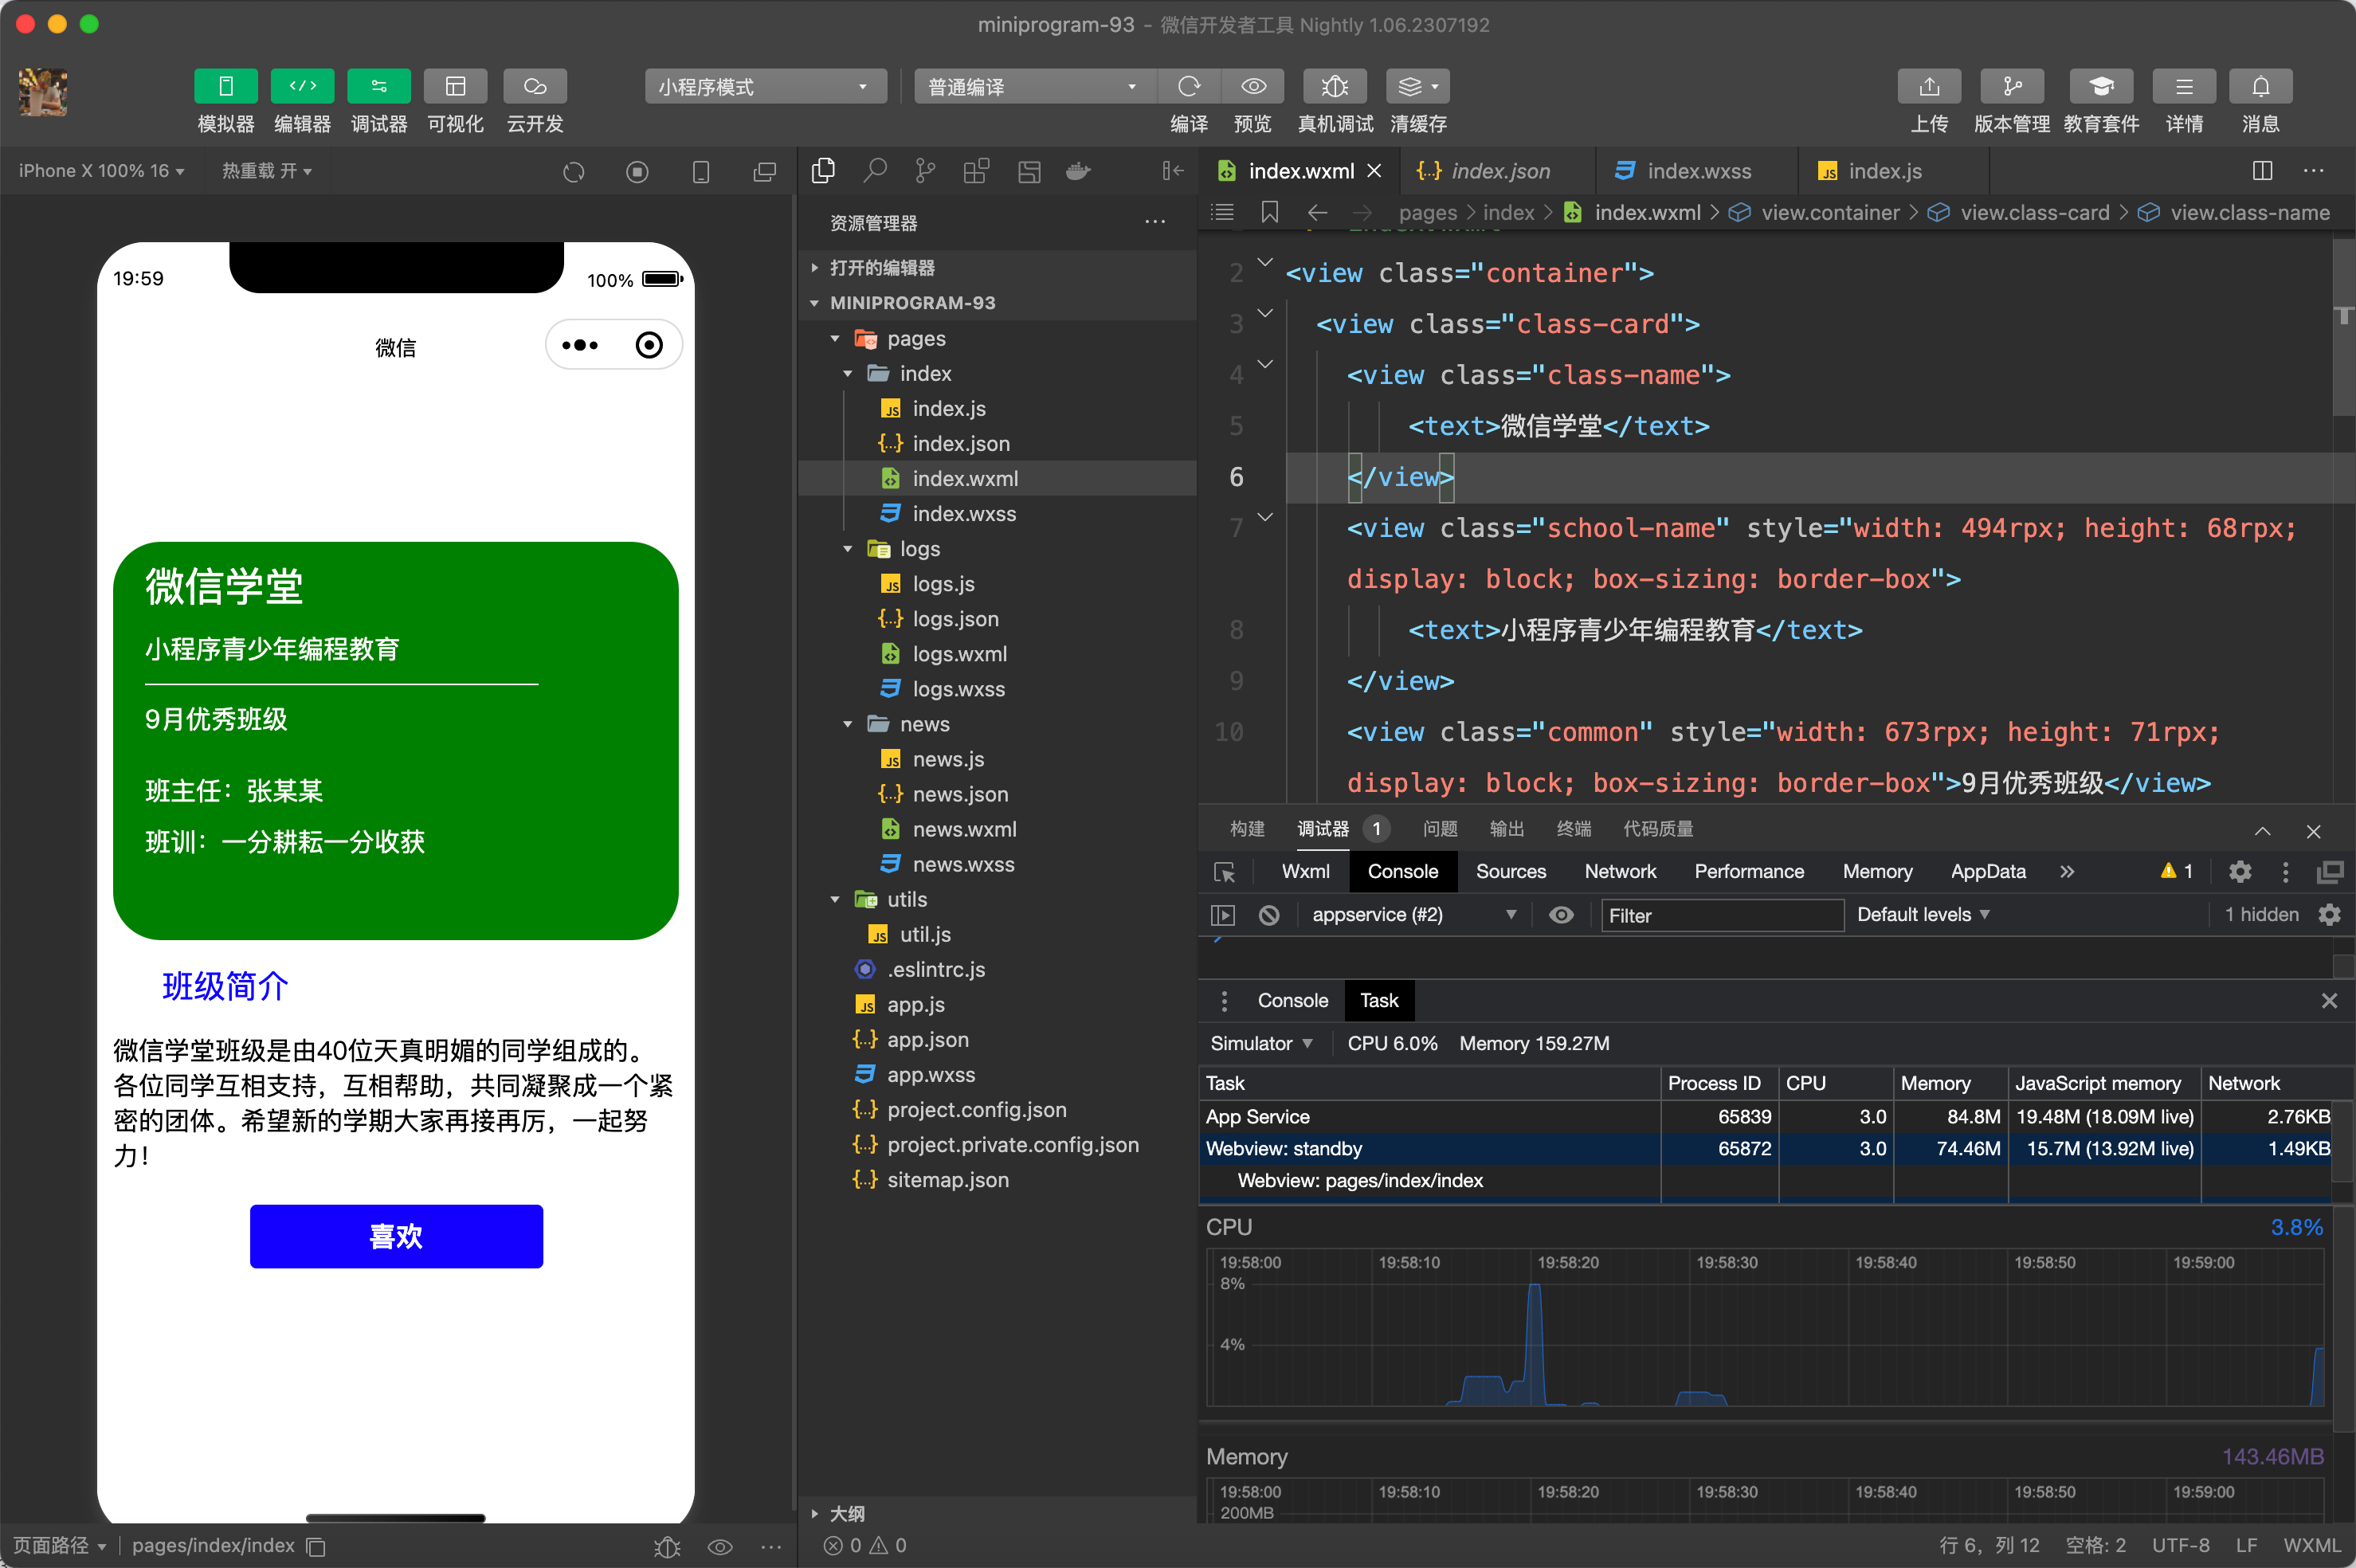The height and width of the screenshot is (1568, 2356).
Task: Open the extensions icon in the sidebar
Action: point(976,171)
